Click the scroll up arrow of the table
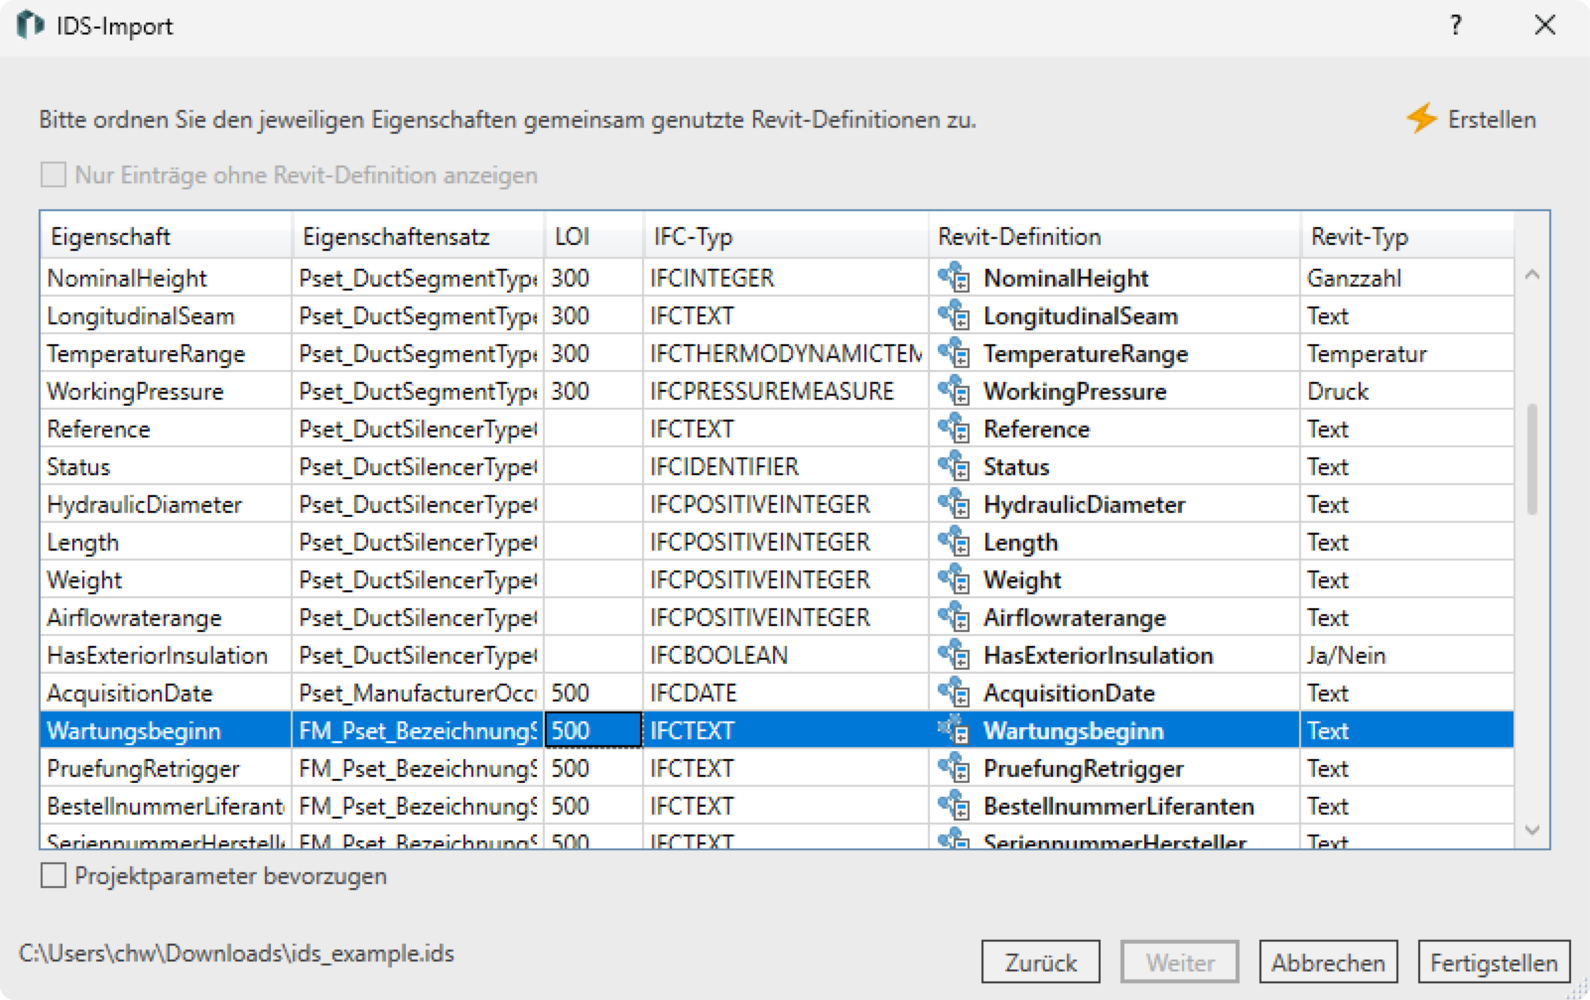1590x1000 pixels. (1532, 274)
